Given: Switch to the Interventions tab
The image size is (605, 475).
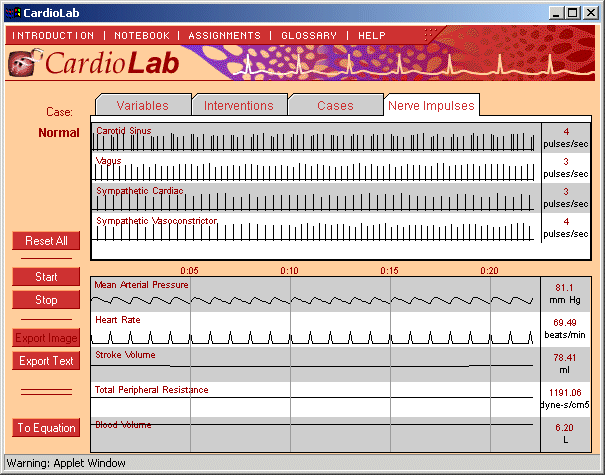Looking at the screenshot, I should pos(239,105).
